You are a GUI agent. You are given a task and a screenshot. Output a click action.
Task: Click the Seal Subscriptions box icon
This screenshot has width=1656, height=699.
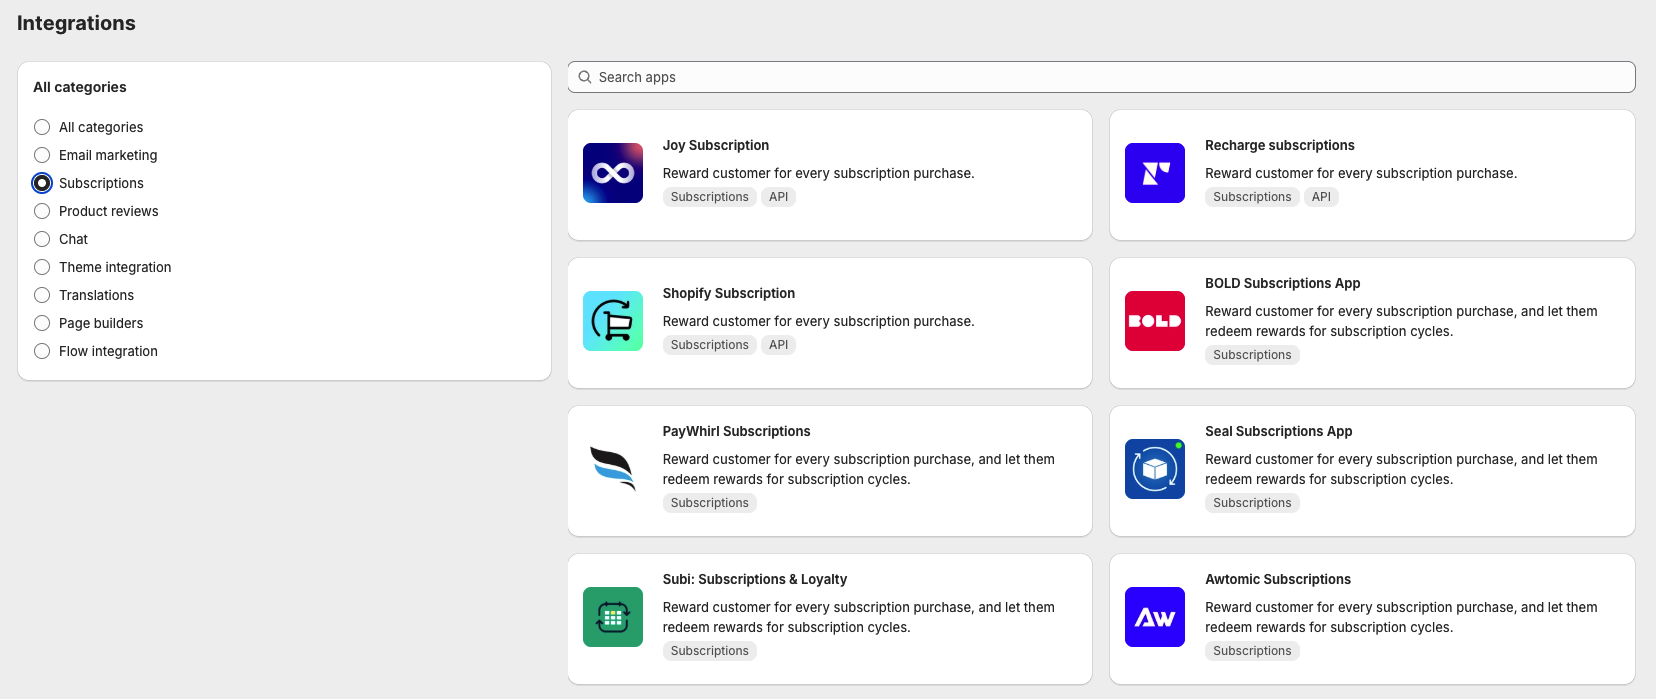[x=1154, y=469]
